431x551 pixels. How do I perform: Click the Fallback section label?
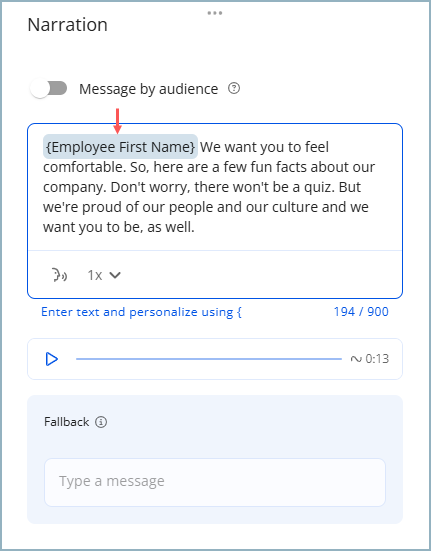click(66, 422)
